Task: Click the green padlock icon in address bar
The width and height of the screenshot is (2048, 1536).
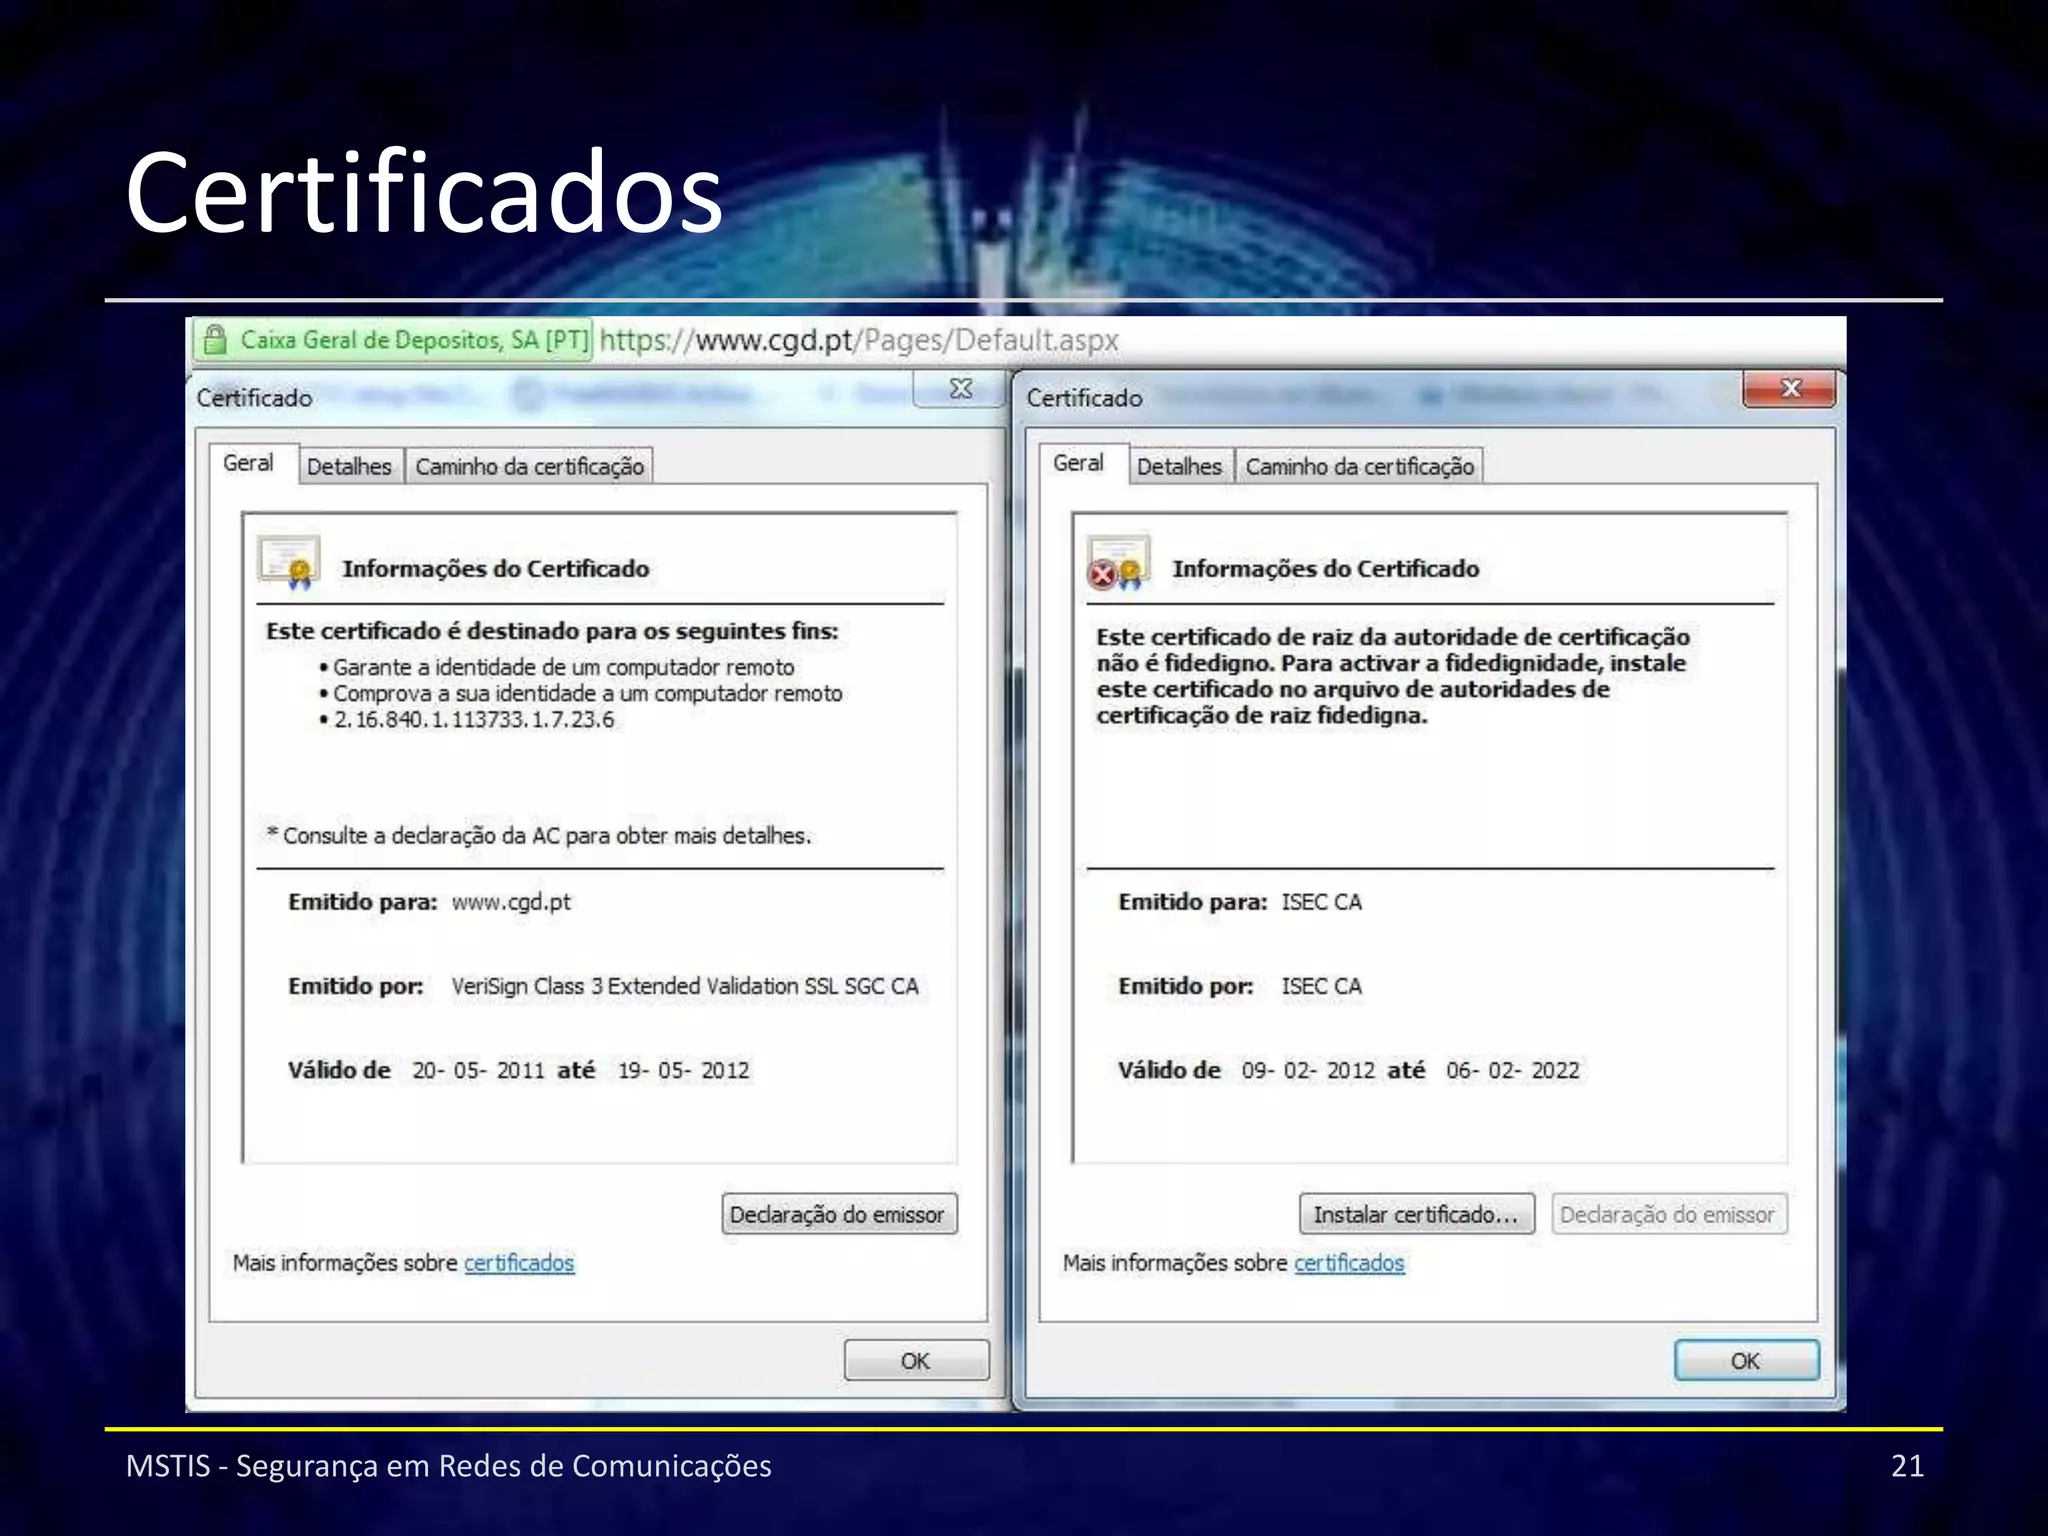Action: pyautogui.click(x=214, y=340)
